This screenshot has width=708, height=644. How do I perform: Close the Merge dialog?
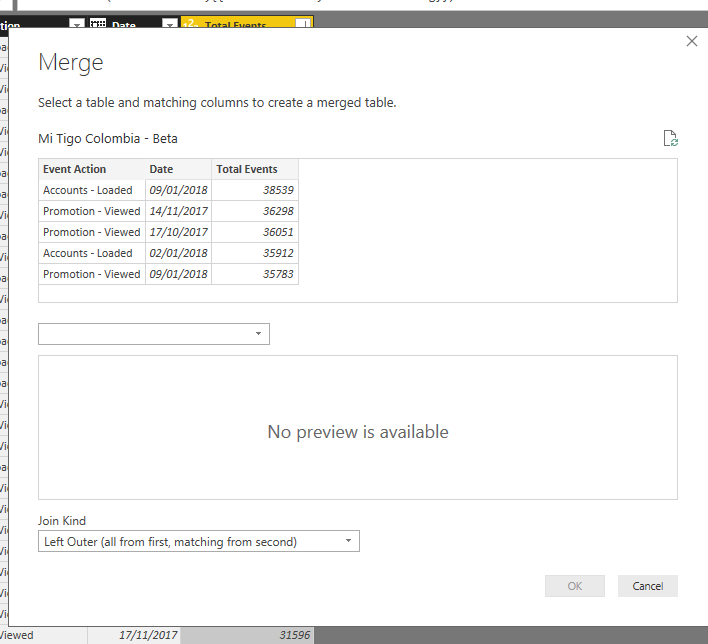(x=691, y=41)
